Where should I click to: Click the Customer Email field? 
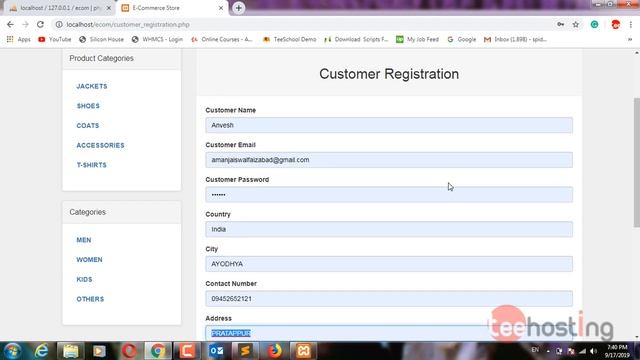click(x=389, y=160)
